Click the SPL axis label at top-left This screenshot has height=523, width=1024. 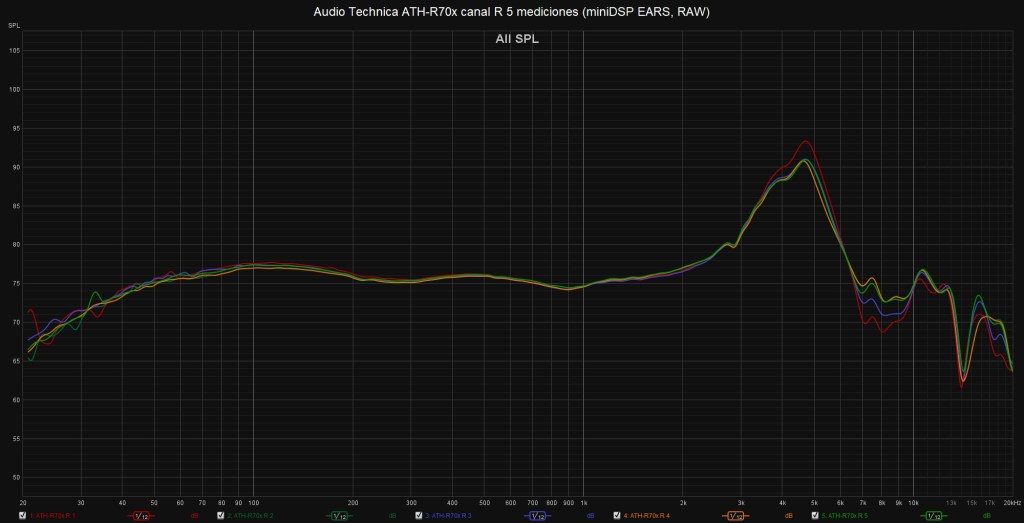[14, 22]
